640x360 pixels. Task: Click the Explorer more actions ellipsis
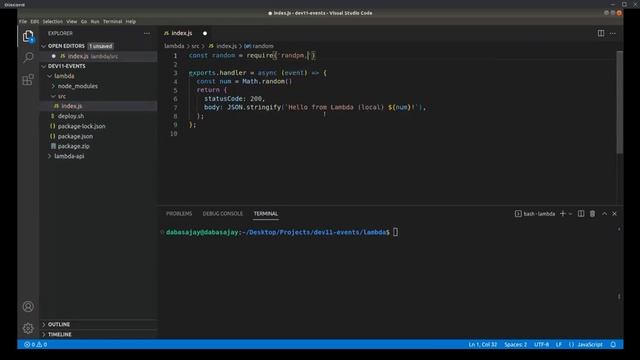(x=147, y=33)
